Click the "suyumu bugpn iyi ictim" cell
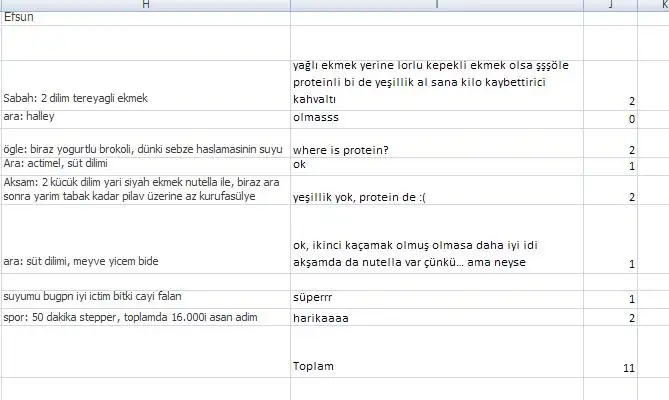 click(145, 297)
